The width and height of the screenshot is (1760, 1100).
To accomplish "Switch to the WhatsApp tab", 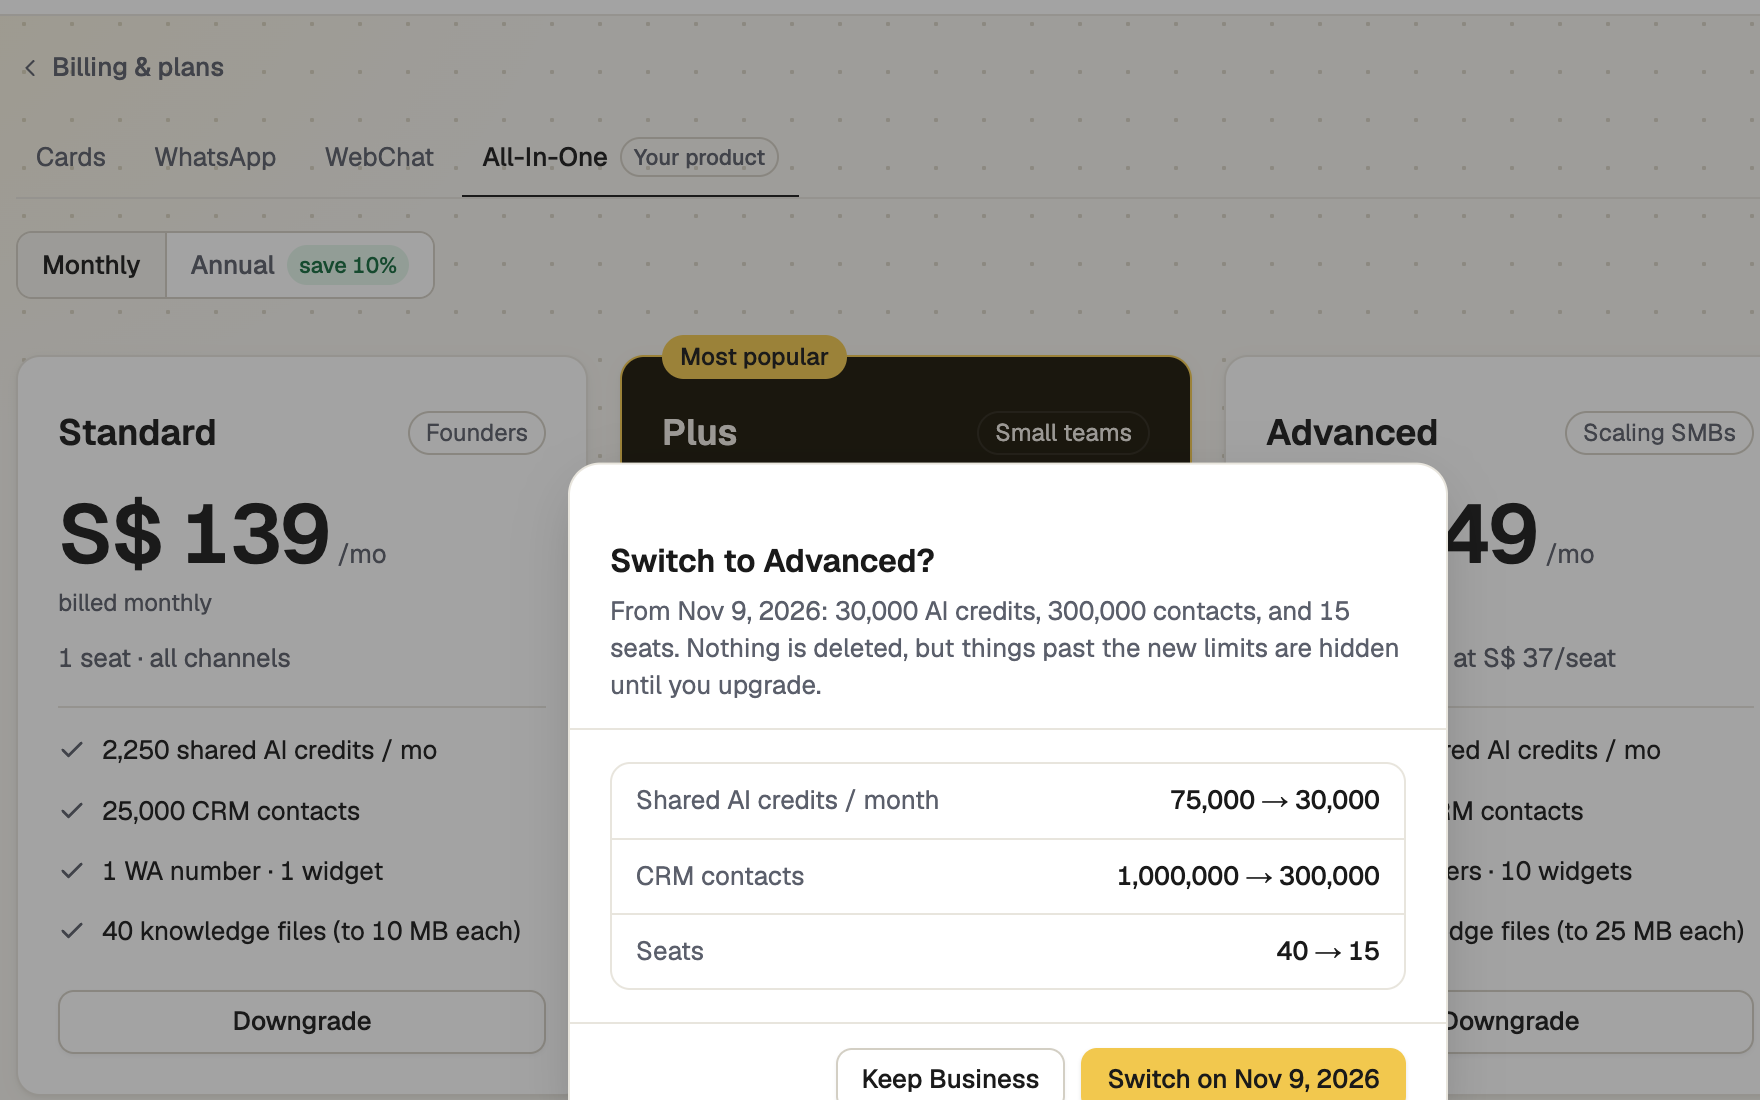I will pyautogui.click(x=215, y=157).
